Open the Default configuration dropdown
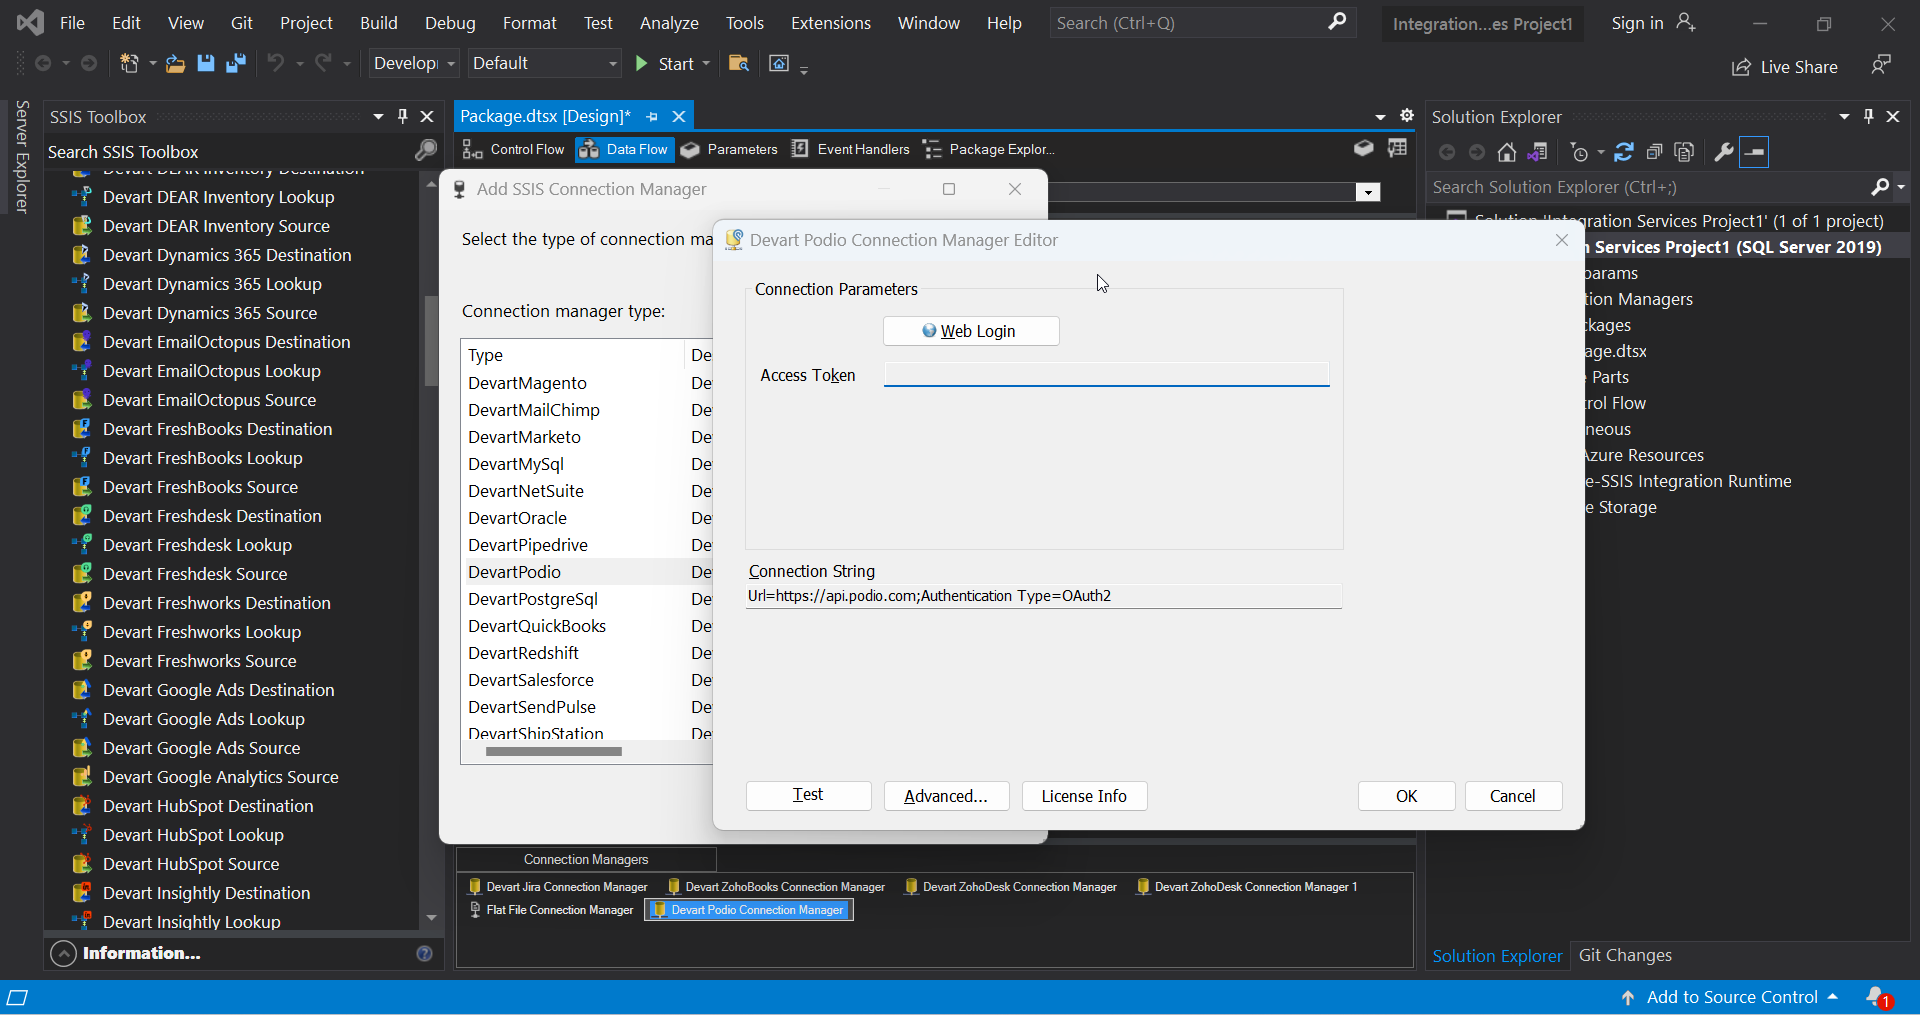 click(612, 63)
